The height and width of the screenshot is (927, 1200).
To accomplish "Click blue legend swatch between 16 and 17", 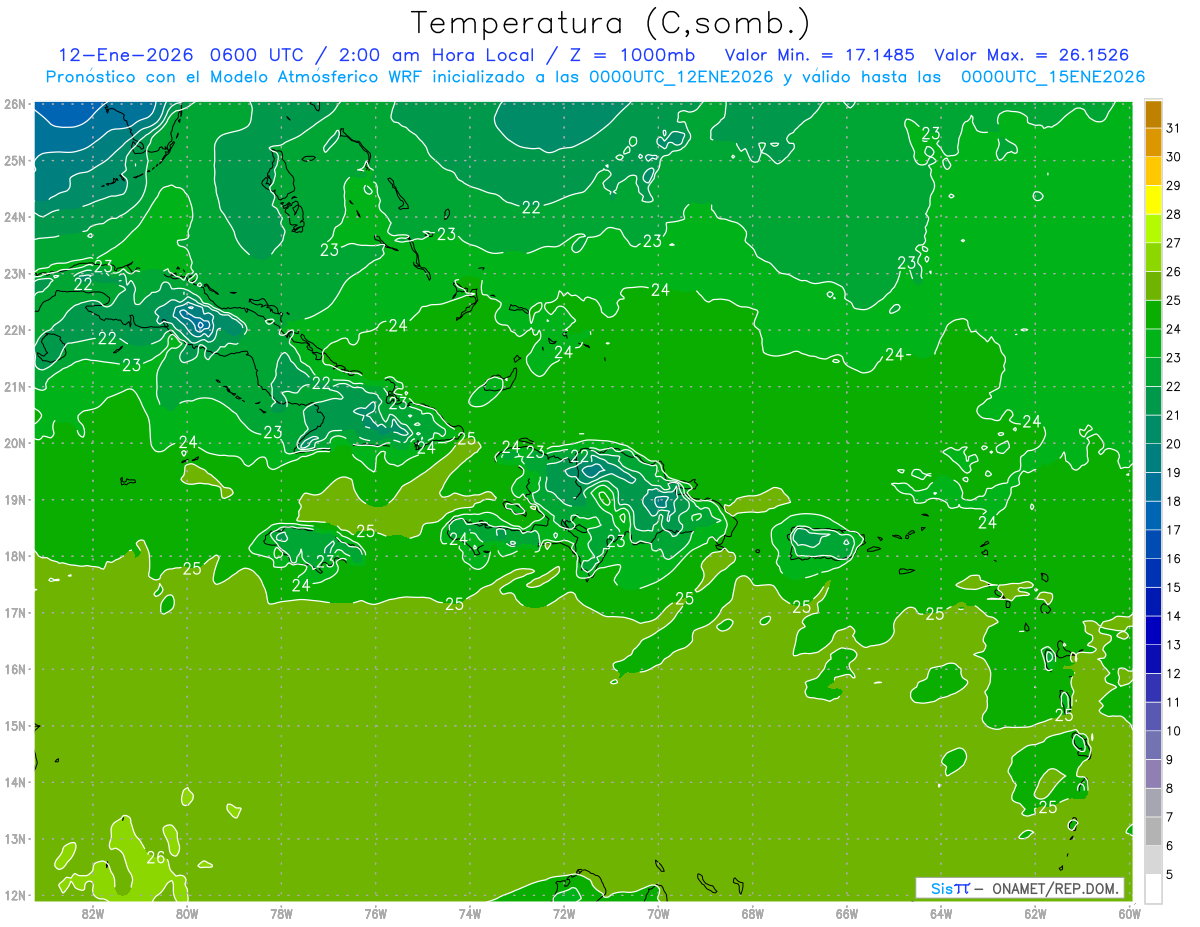I will [1153, 544].
